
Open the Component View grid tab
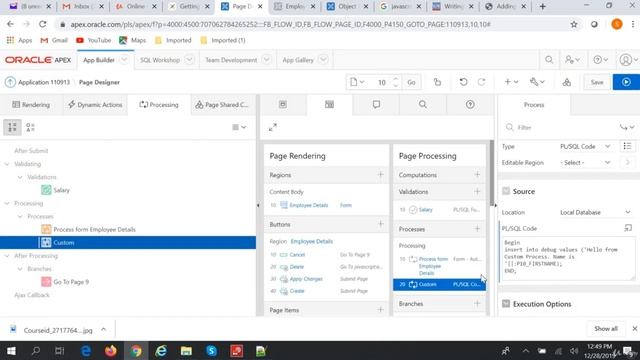pos(329,104)
